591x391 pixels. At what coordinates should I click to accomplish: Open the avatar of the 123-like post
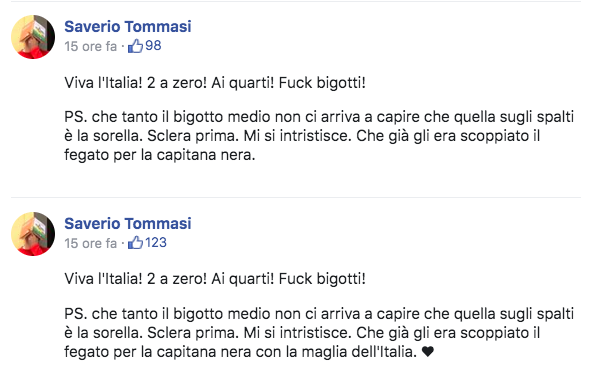tap(33, 234)
